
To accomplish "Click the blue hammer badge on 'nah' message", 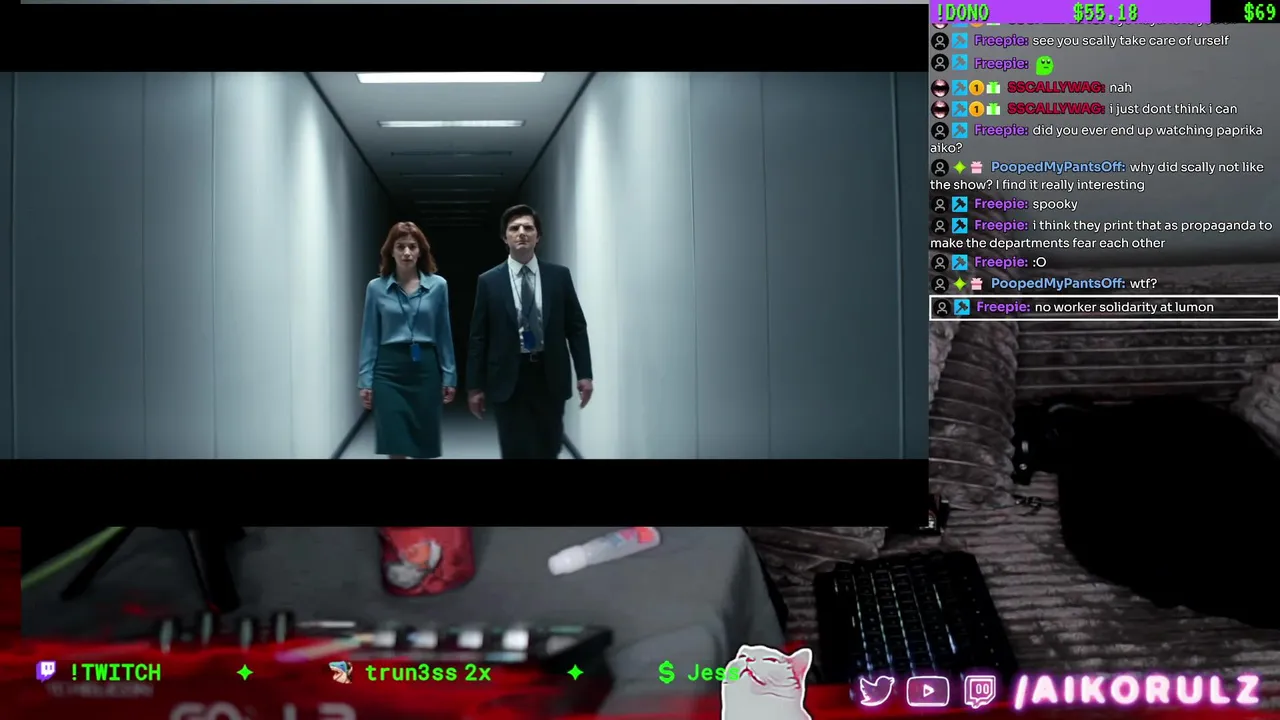I will 959,87.
